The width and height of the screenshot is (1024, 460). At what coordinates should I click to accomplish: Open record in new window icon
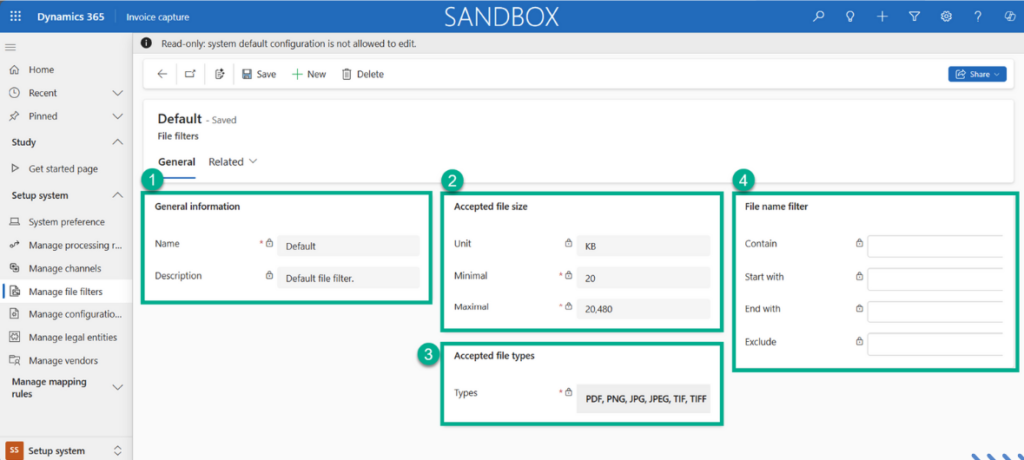coord(191,74)
